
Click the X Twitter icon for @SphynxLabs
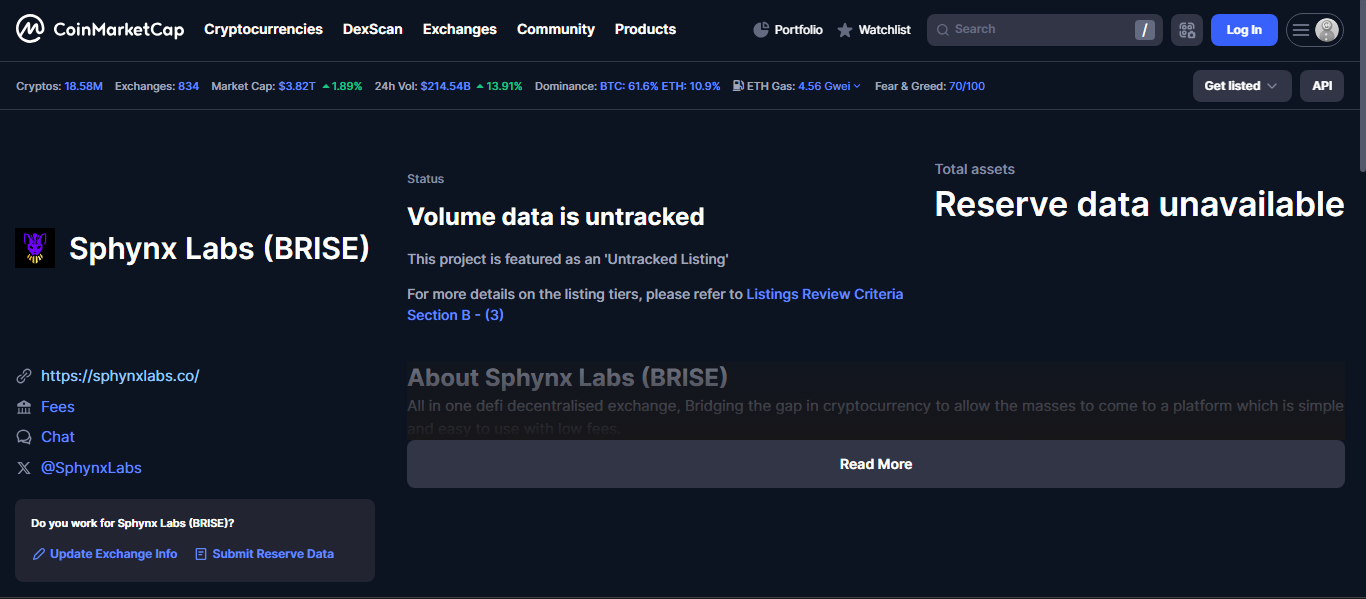coord(24,468)
